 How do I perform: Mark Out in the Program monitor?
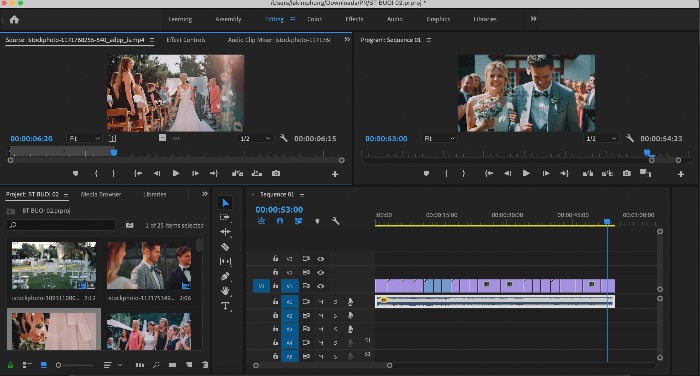click(x=464, y=173)
